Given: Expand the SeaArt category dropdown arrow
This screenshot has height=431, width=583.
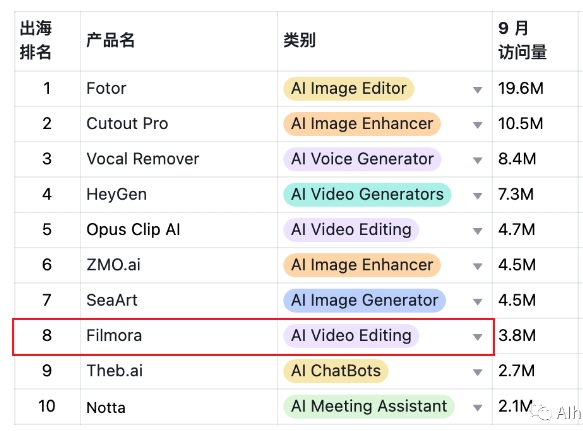Looking at the screenshot, I should [x=477, y=302].
